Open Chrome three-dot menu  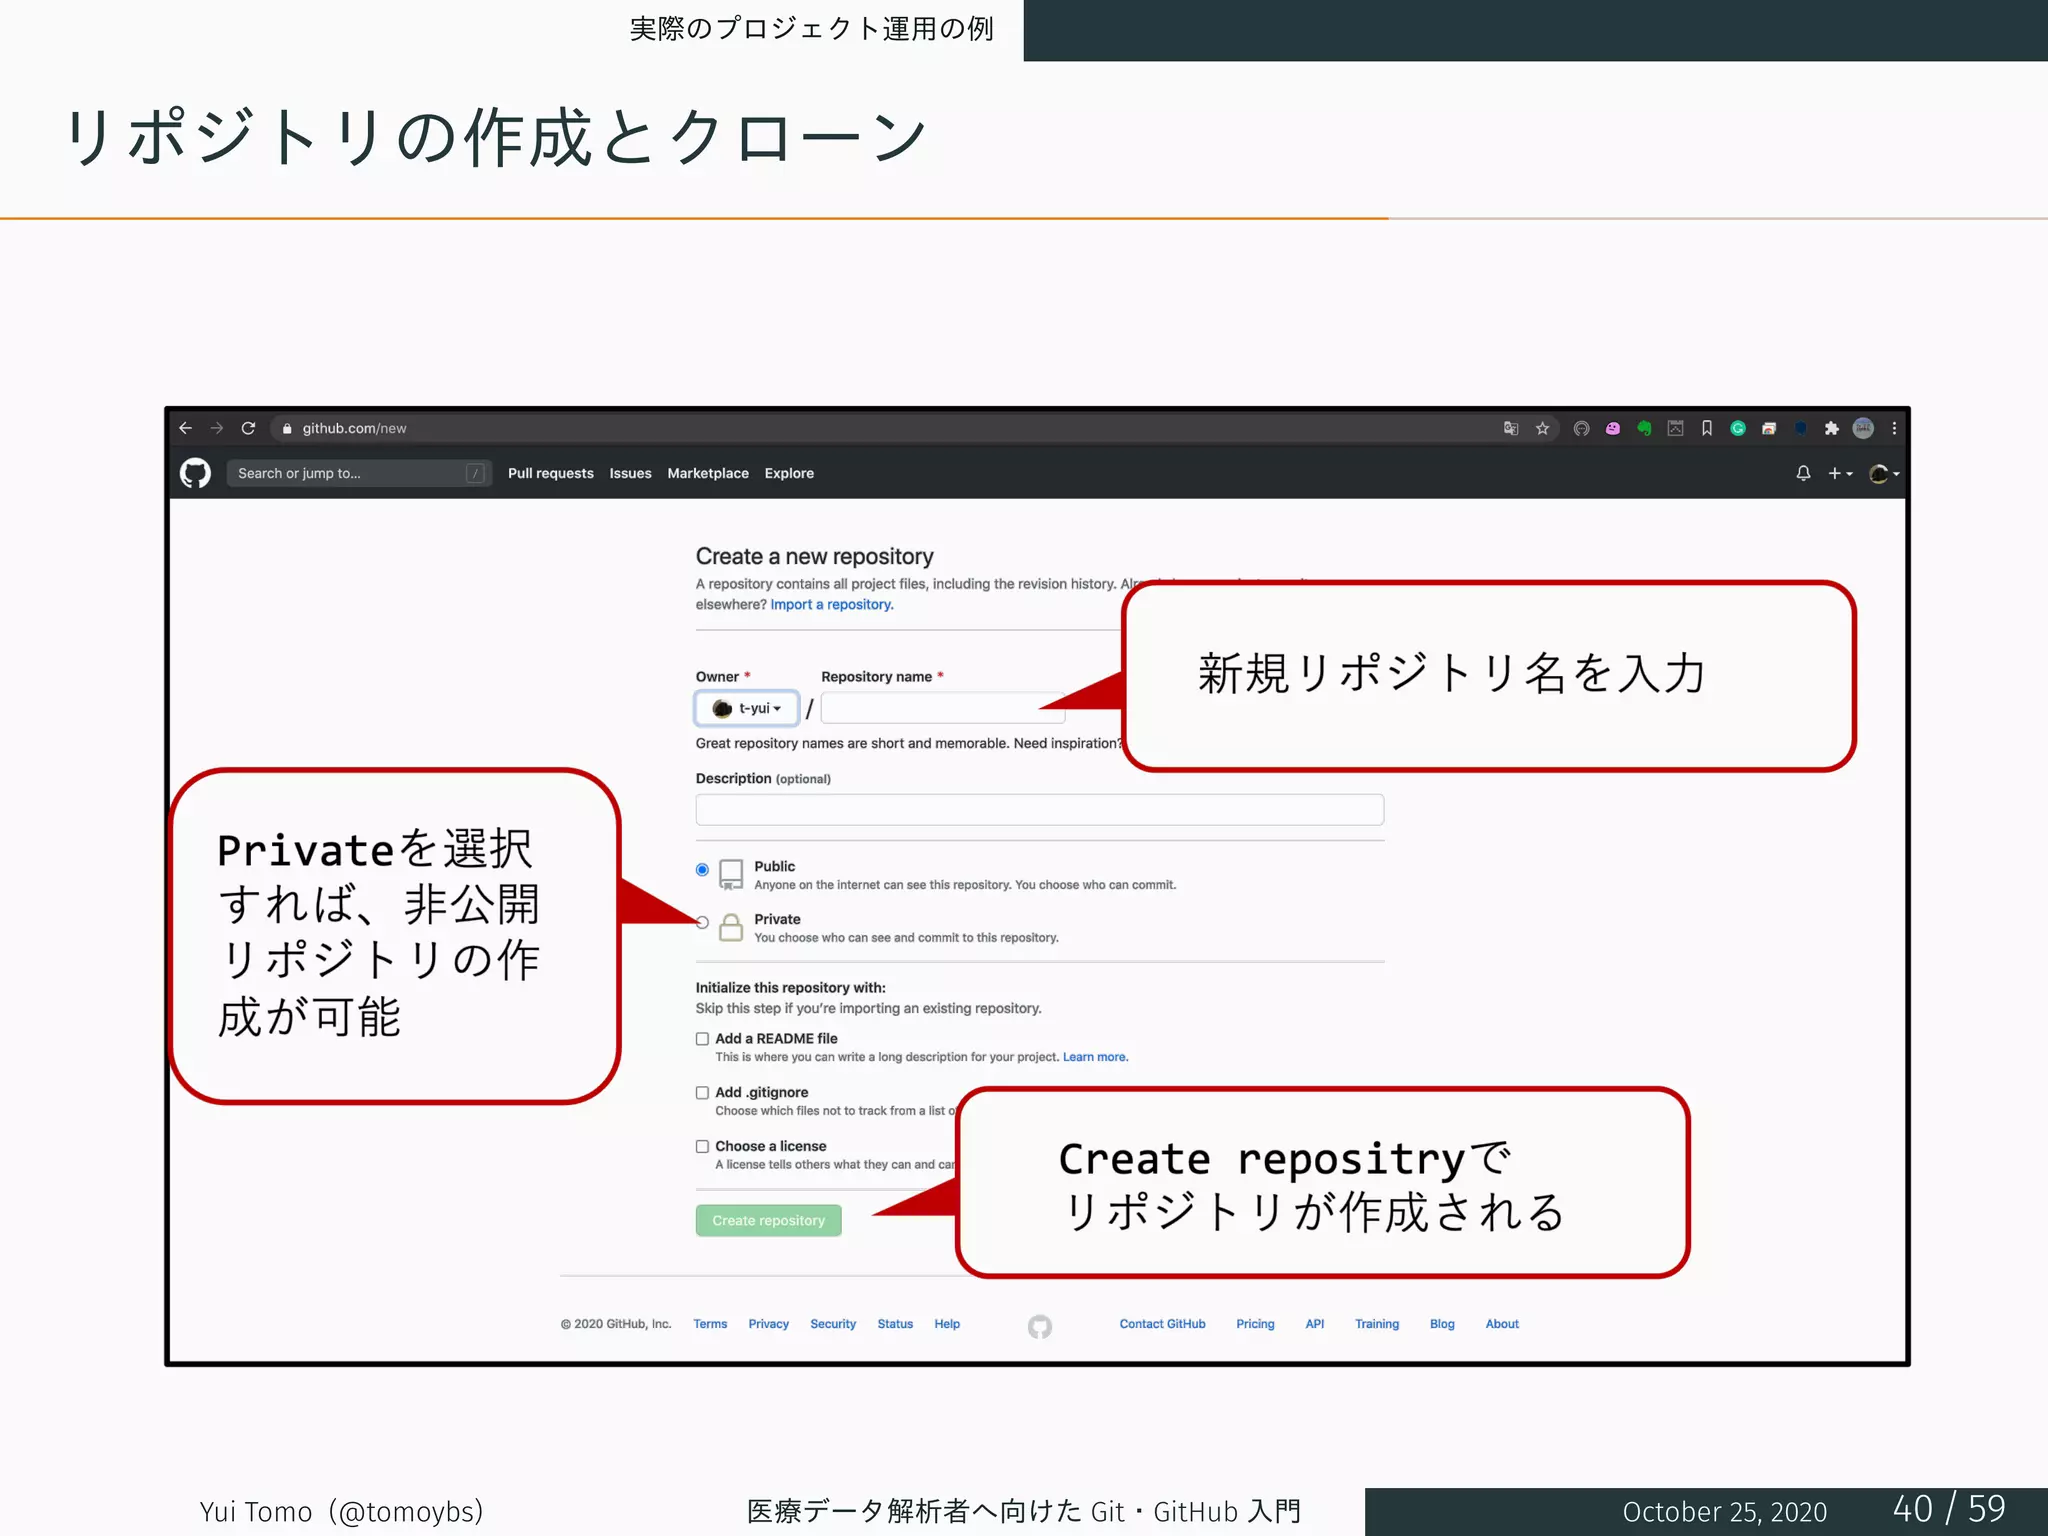[x=1894, y=428]
